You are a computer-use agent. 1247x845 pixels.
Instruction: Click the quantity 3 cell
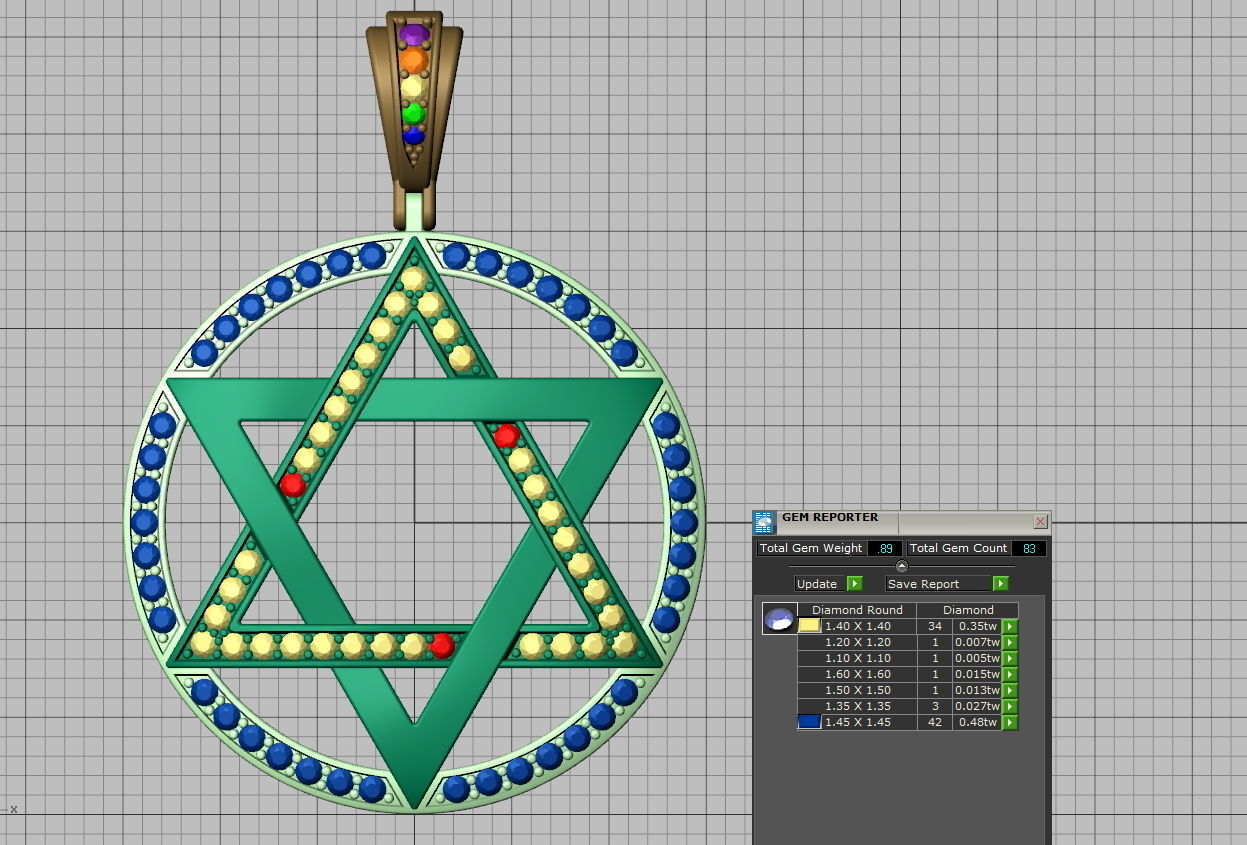[x=935, y=706]
